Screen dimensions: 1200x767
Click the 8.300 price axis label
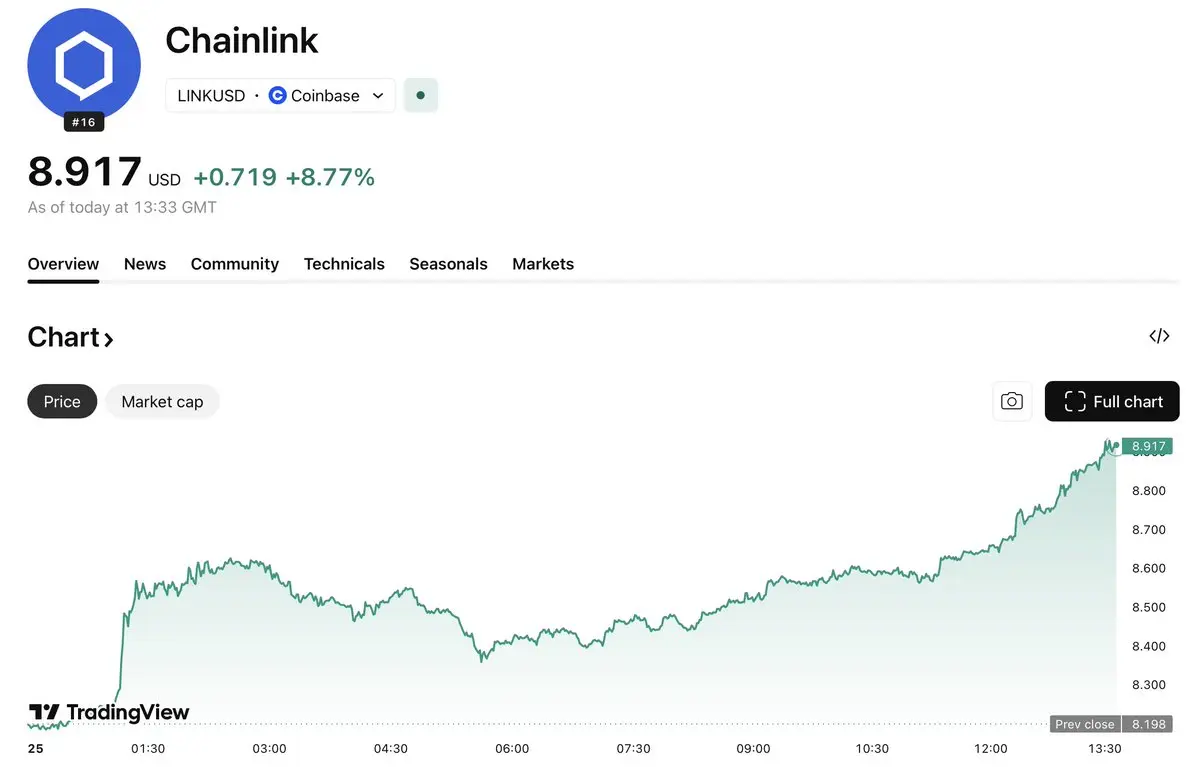1148,685
